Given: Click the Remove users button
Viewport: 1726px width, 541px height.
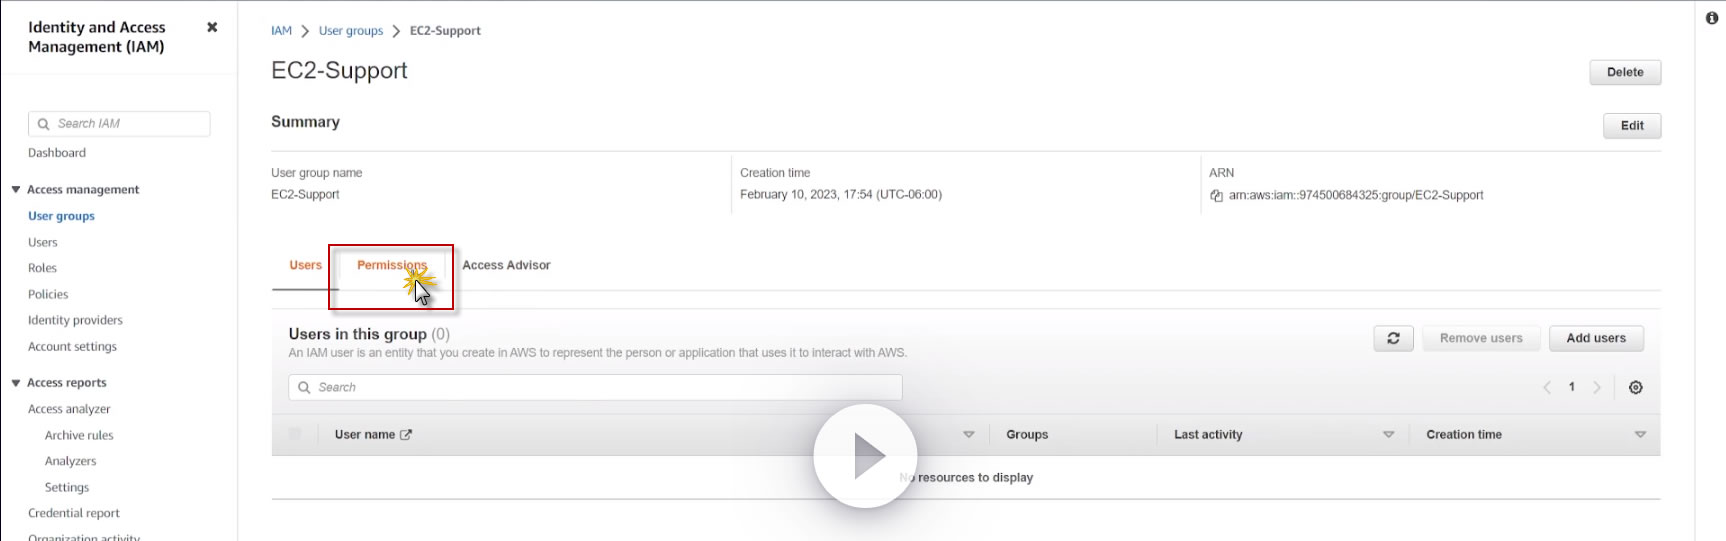Looking at the screenshot, I should tap(1481, 338).
